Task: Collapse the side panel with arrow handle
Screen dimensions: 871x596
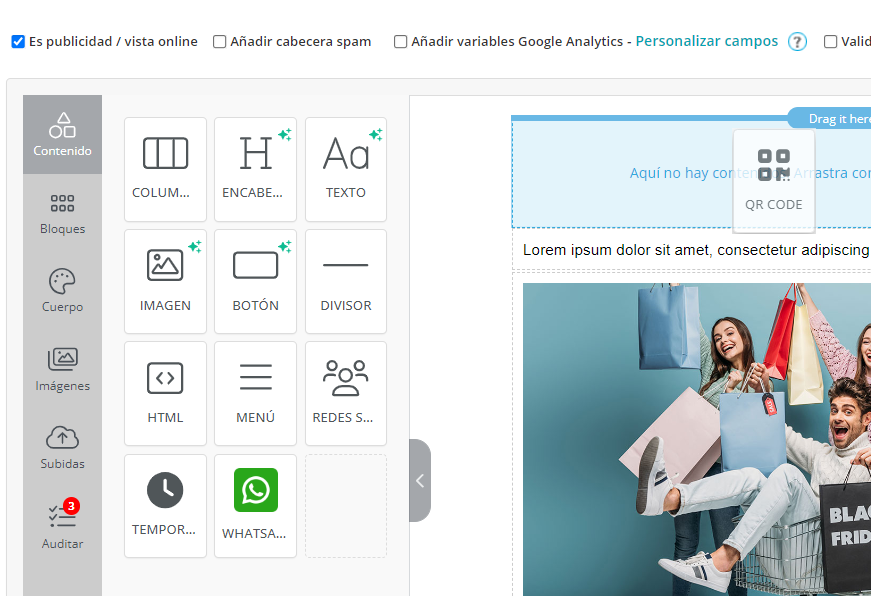Action: (420, 481)
